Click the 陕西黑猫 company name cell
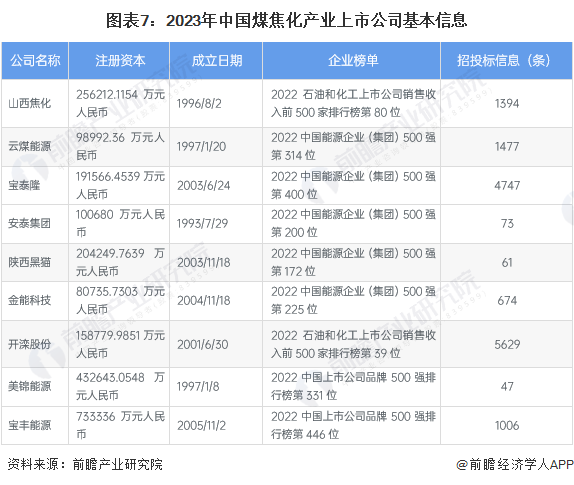Image resolution: width=574 pixels, height=485 pixels. [x=35, y=262]
